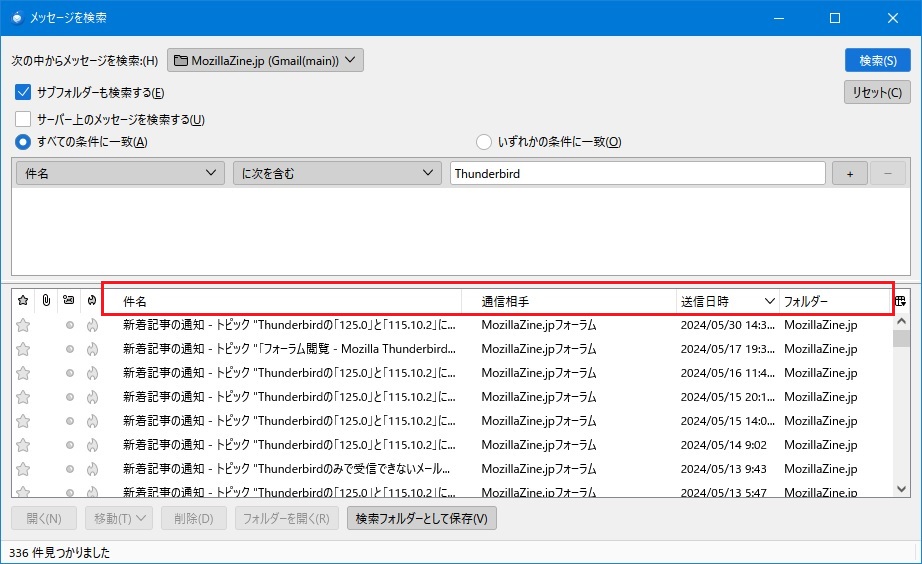Screen dimensions: 922x564
Task: Open the 件名 search field dropdown
Action: pos(120,173)
